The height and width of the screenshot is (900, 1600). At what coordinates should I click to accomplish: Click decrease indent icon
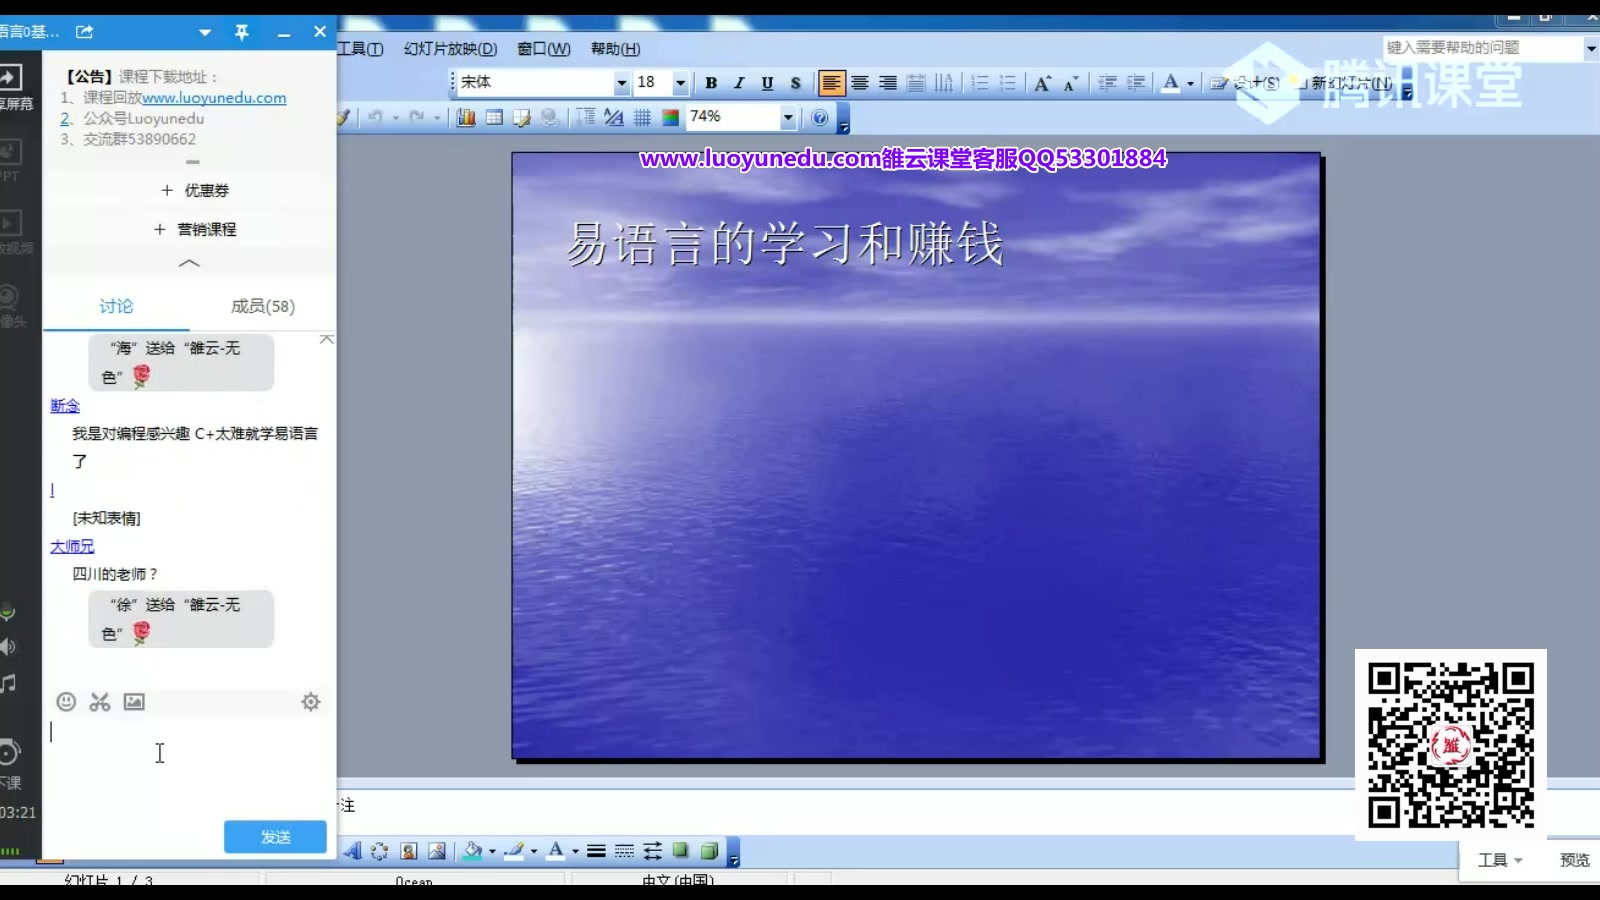pos(1107,83)
